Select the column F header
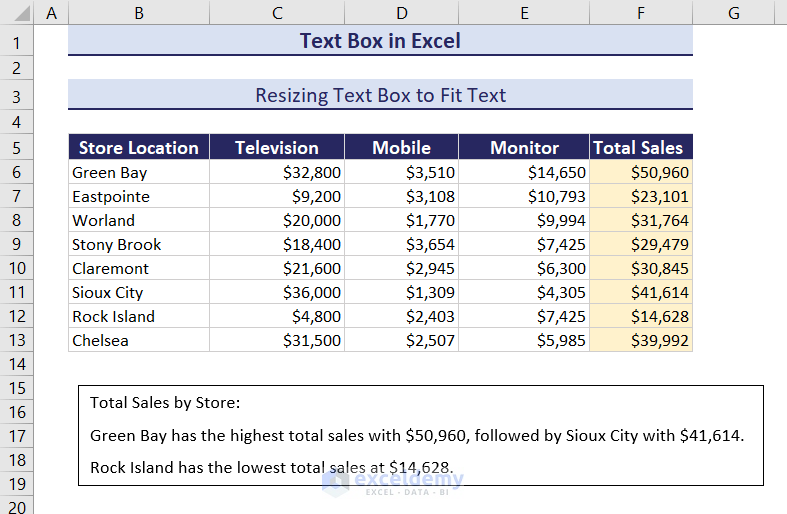787x514 pixels. (640, 13)
